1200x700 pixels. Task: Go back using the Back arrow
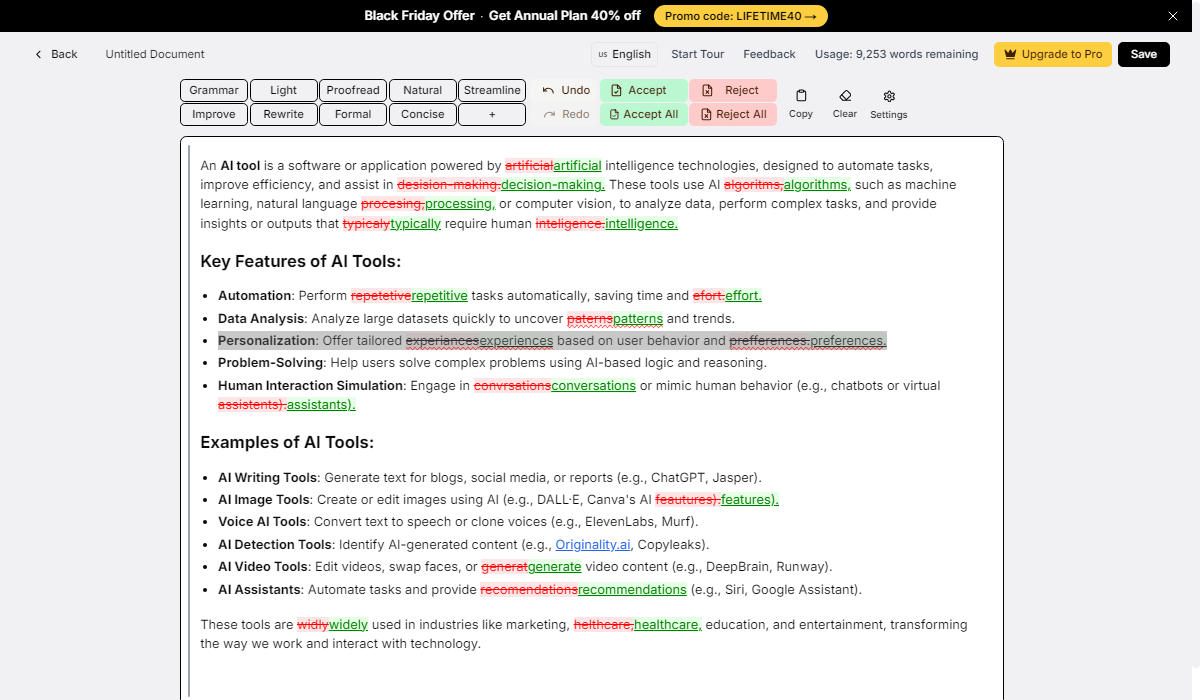click(x=56, y=54)
